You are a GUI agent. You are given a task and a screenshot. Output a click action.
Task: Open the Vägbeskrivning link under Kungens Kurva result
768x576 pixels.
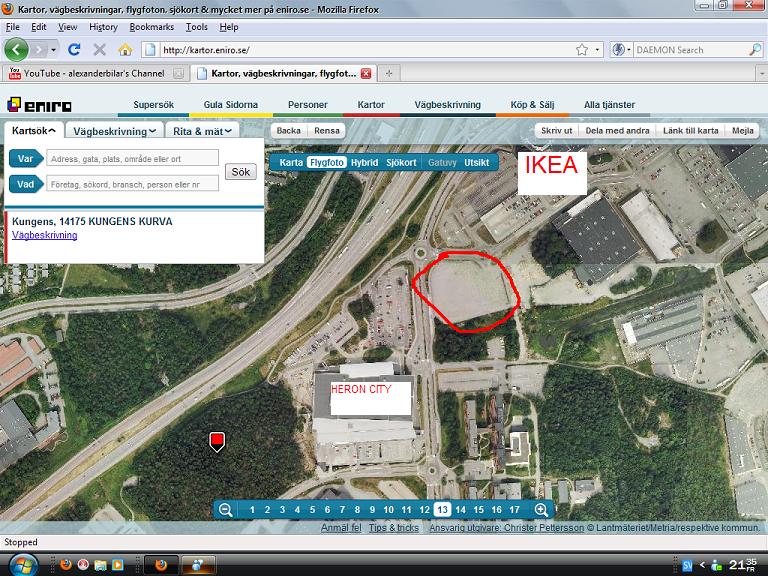(45, 235)
